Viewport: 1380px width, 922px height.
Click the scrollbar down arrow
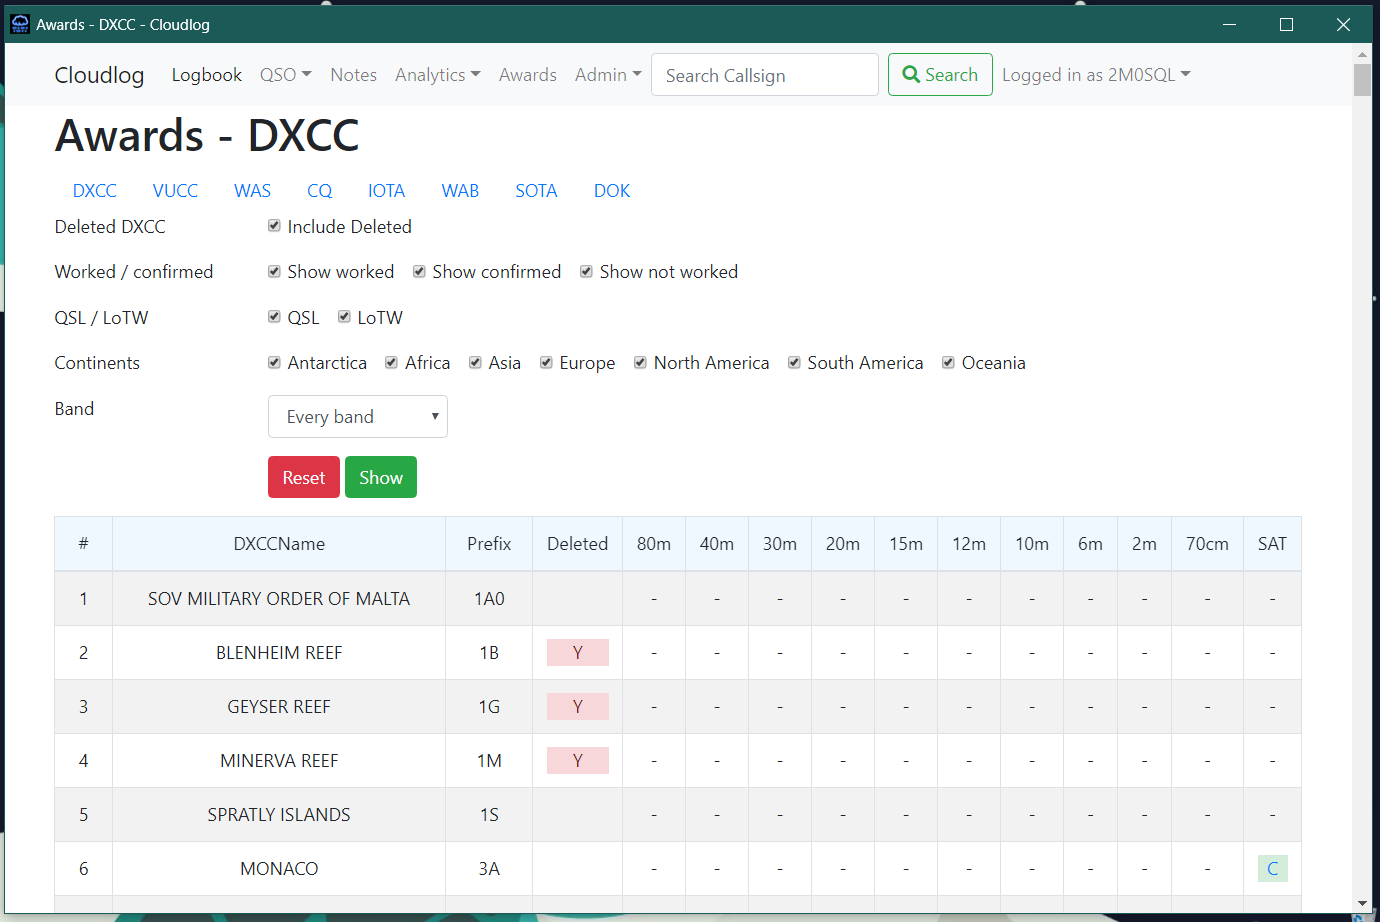pos(1362,903)
